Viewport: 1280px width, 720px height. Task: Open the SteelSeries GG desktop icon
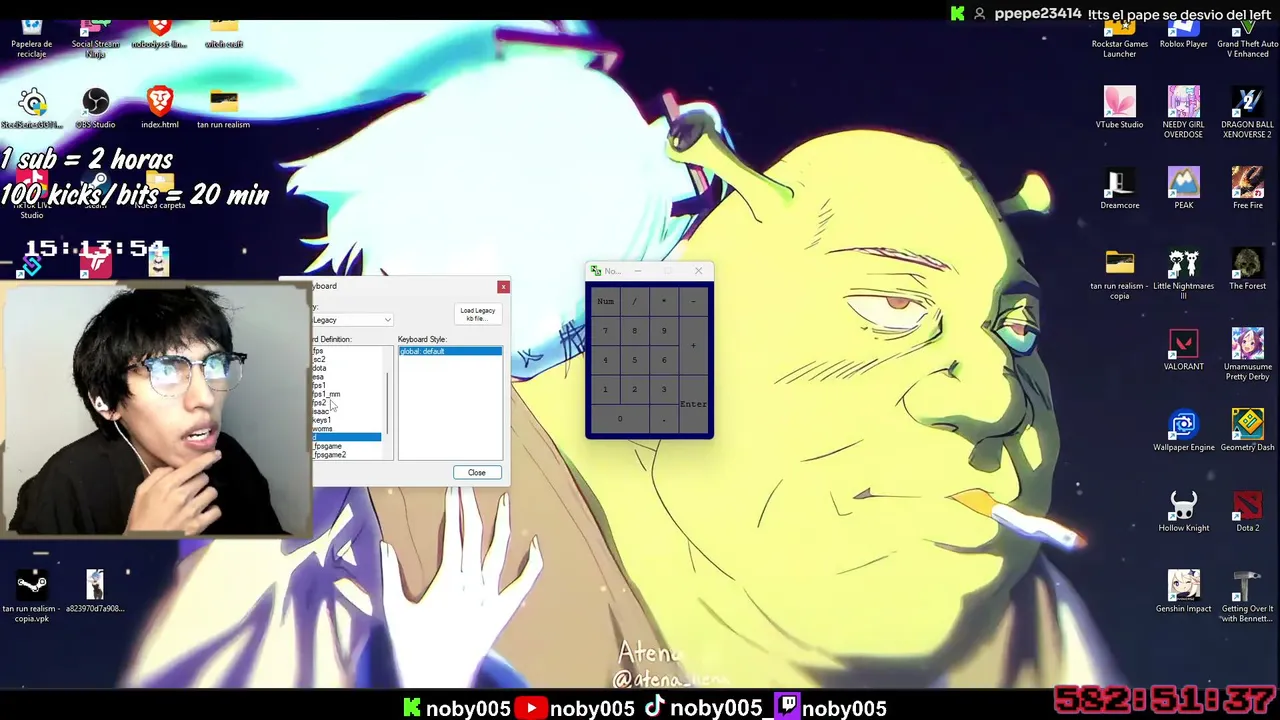[x=32, y=108]
